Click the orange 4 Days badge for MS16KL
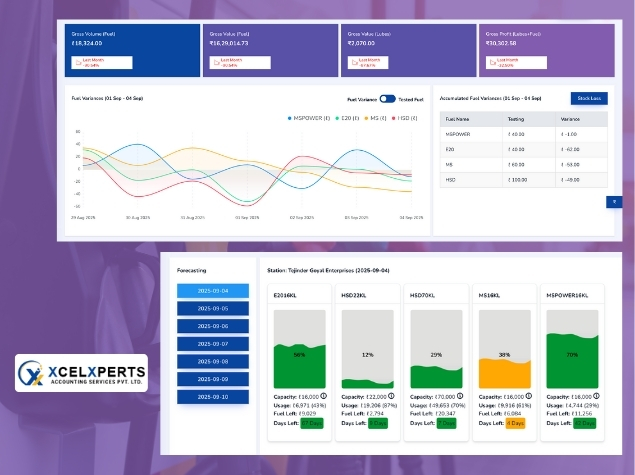The image size is (635, 475). click(515, 423)
